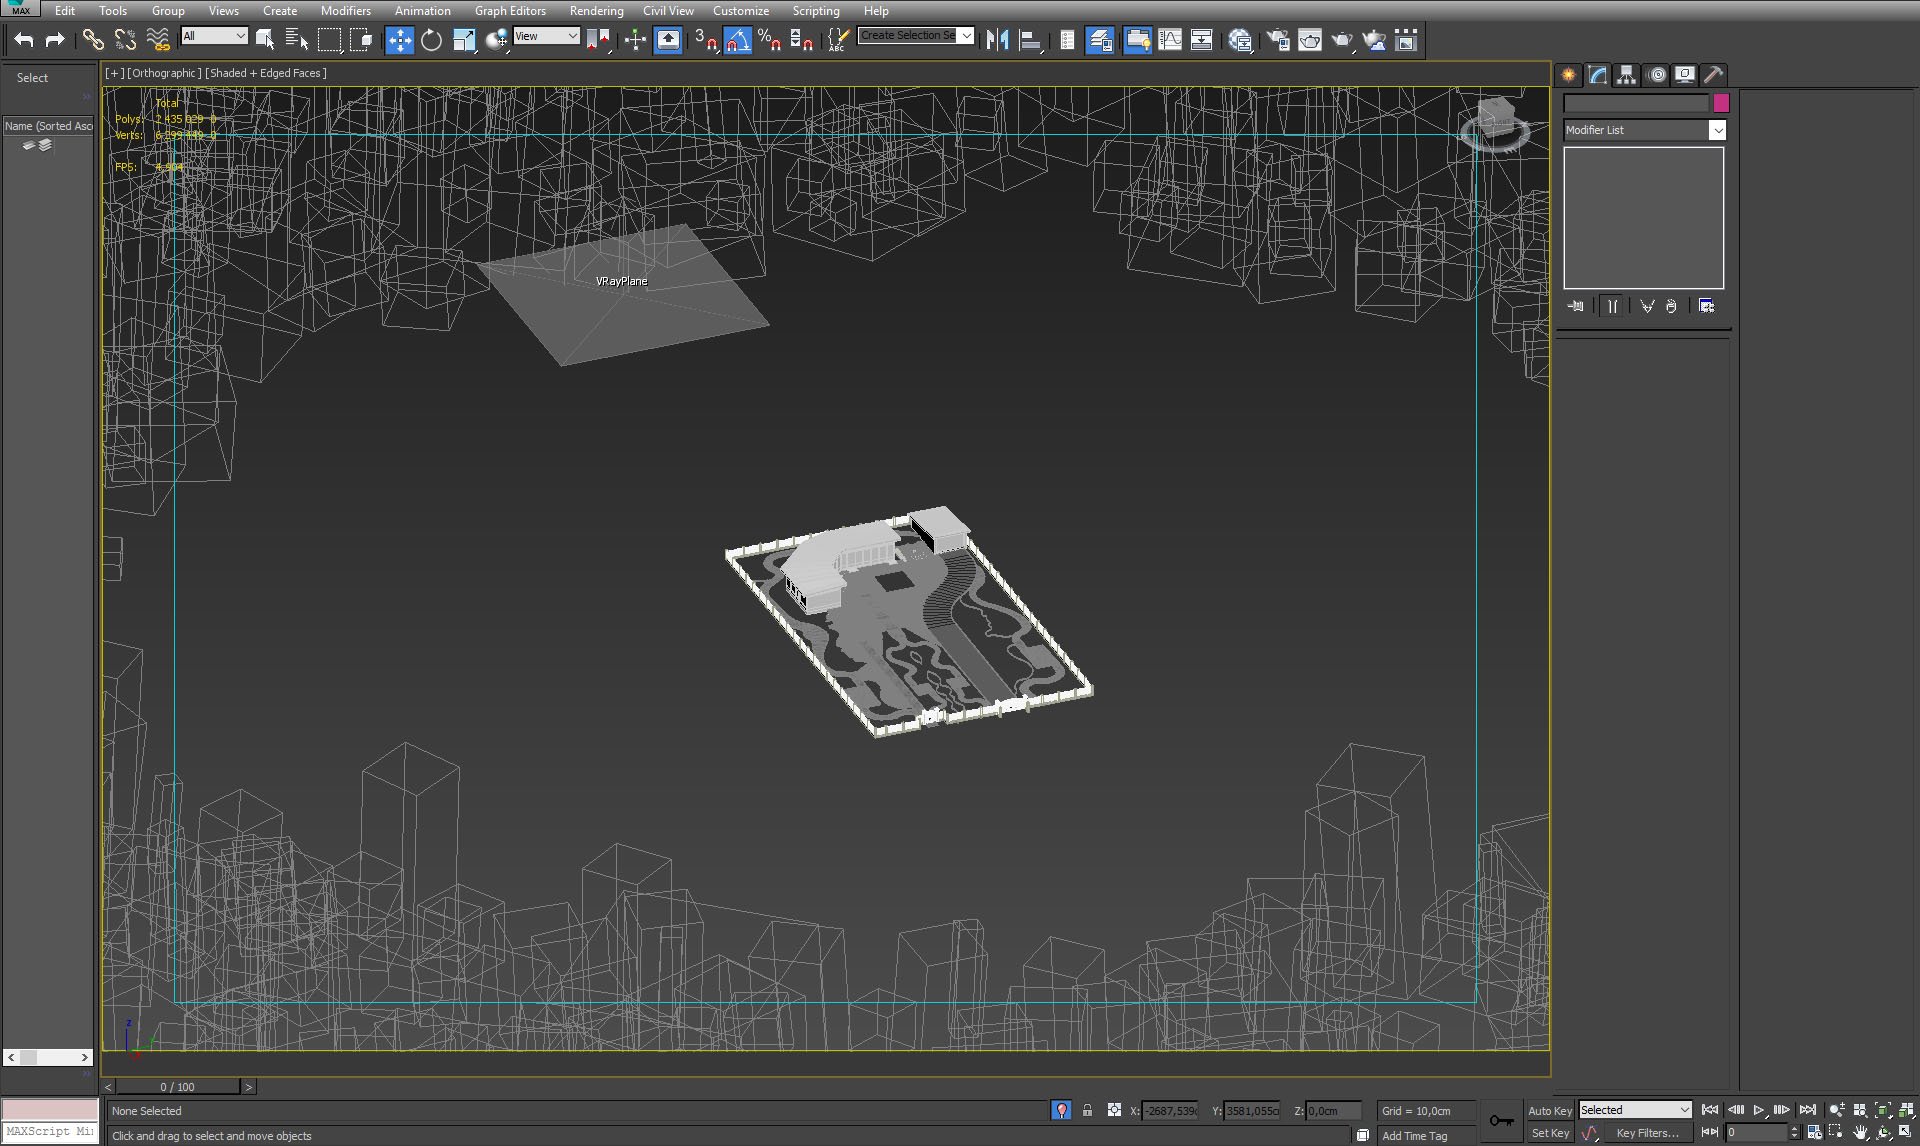The height and width of the screenshot is (1146, 1920).
Task: Open the Shaded + Edged Faces shading menu
Action: click(266, 73)
